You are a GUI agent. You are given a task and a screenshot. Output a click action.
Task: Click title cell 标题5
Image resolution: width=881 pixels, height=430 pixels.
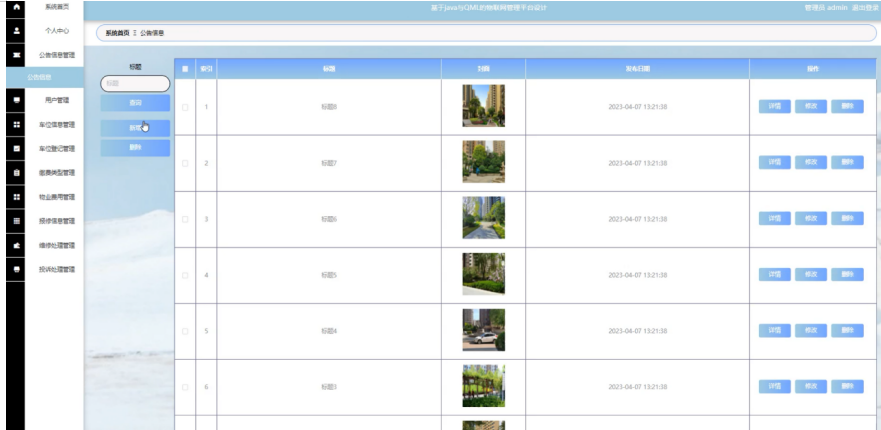329,275
